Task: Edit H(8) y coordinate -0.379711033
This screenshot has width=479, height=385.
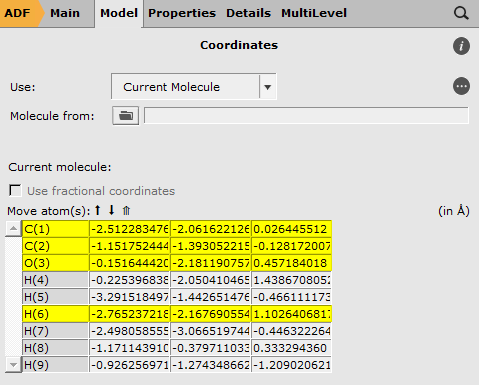Action: point(211,348)
